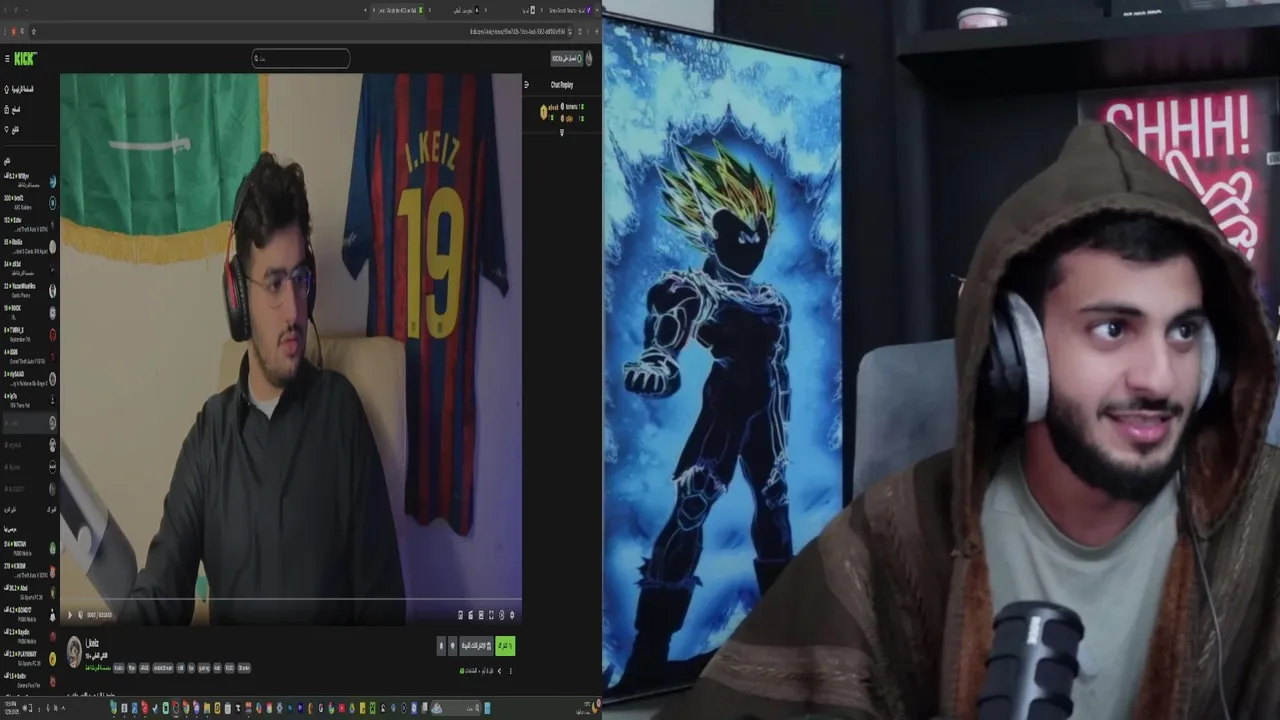
Task: Click the first stream tag chip
Action: pos(119,667)
